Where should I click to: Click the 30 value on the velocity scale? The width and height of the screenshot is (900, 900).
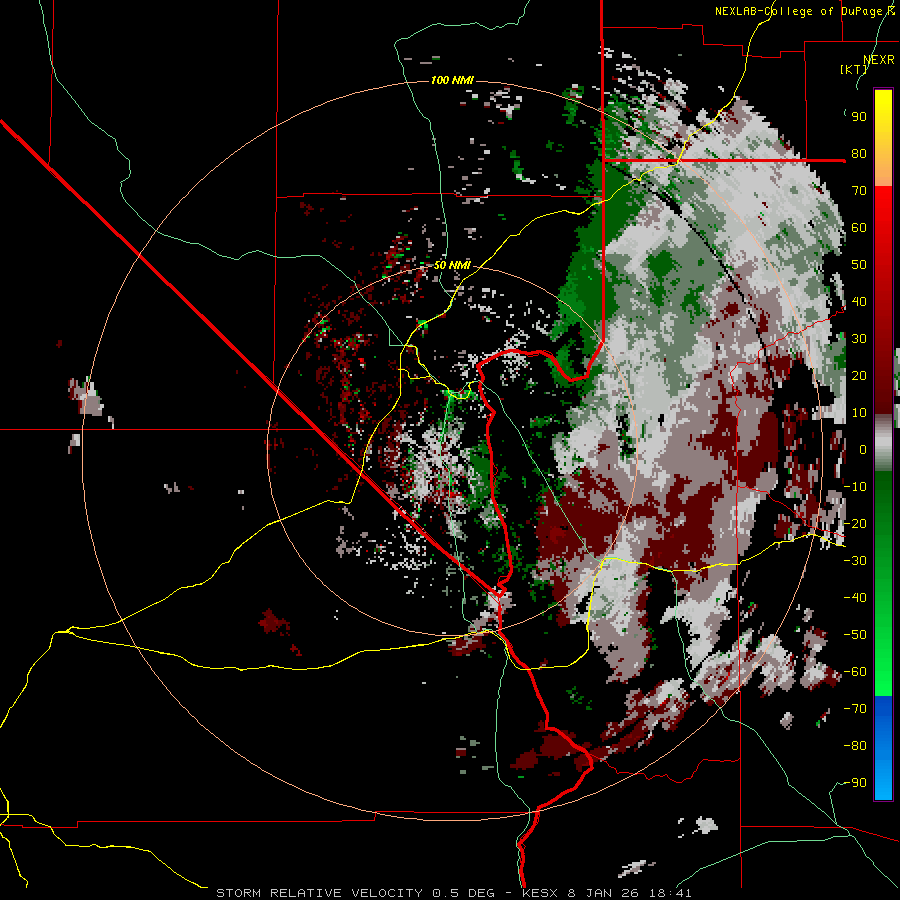point(859,339)
